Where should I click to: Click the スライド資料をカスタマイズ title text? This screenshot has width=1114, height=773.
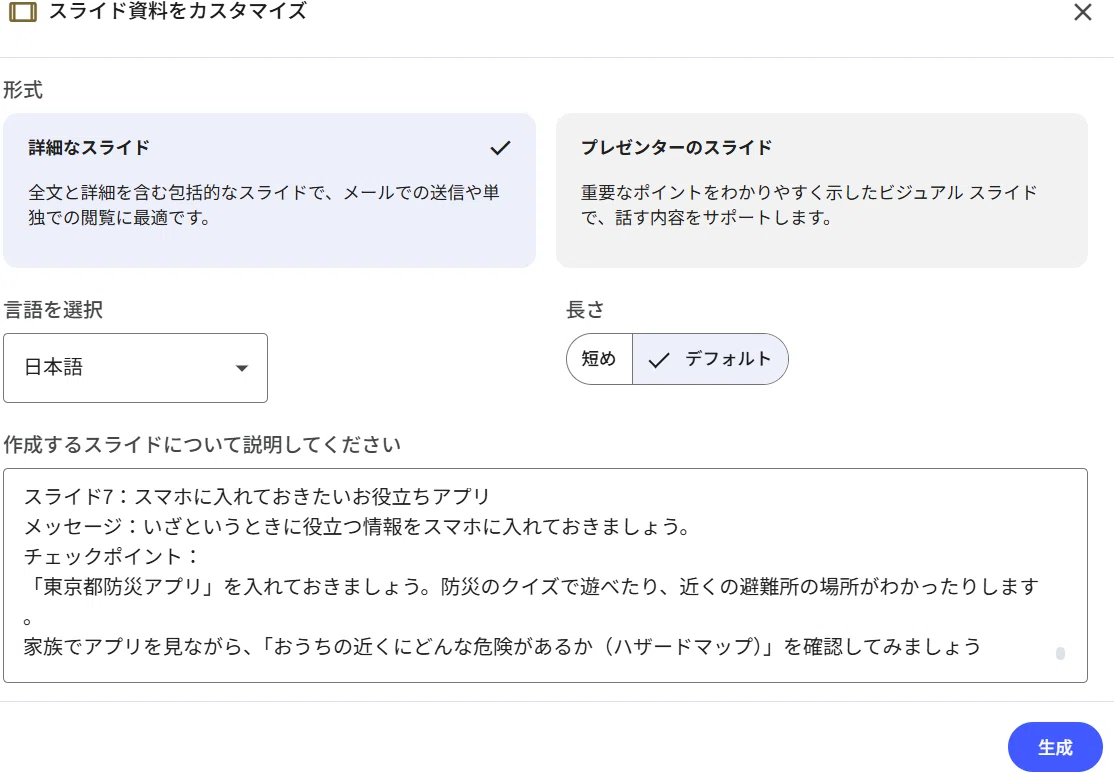pos(178,11)
